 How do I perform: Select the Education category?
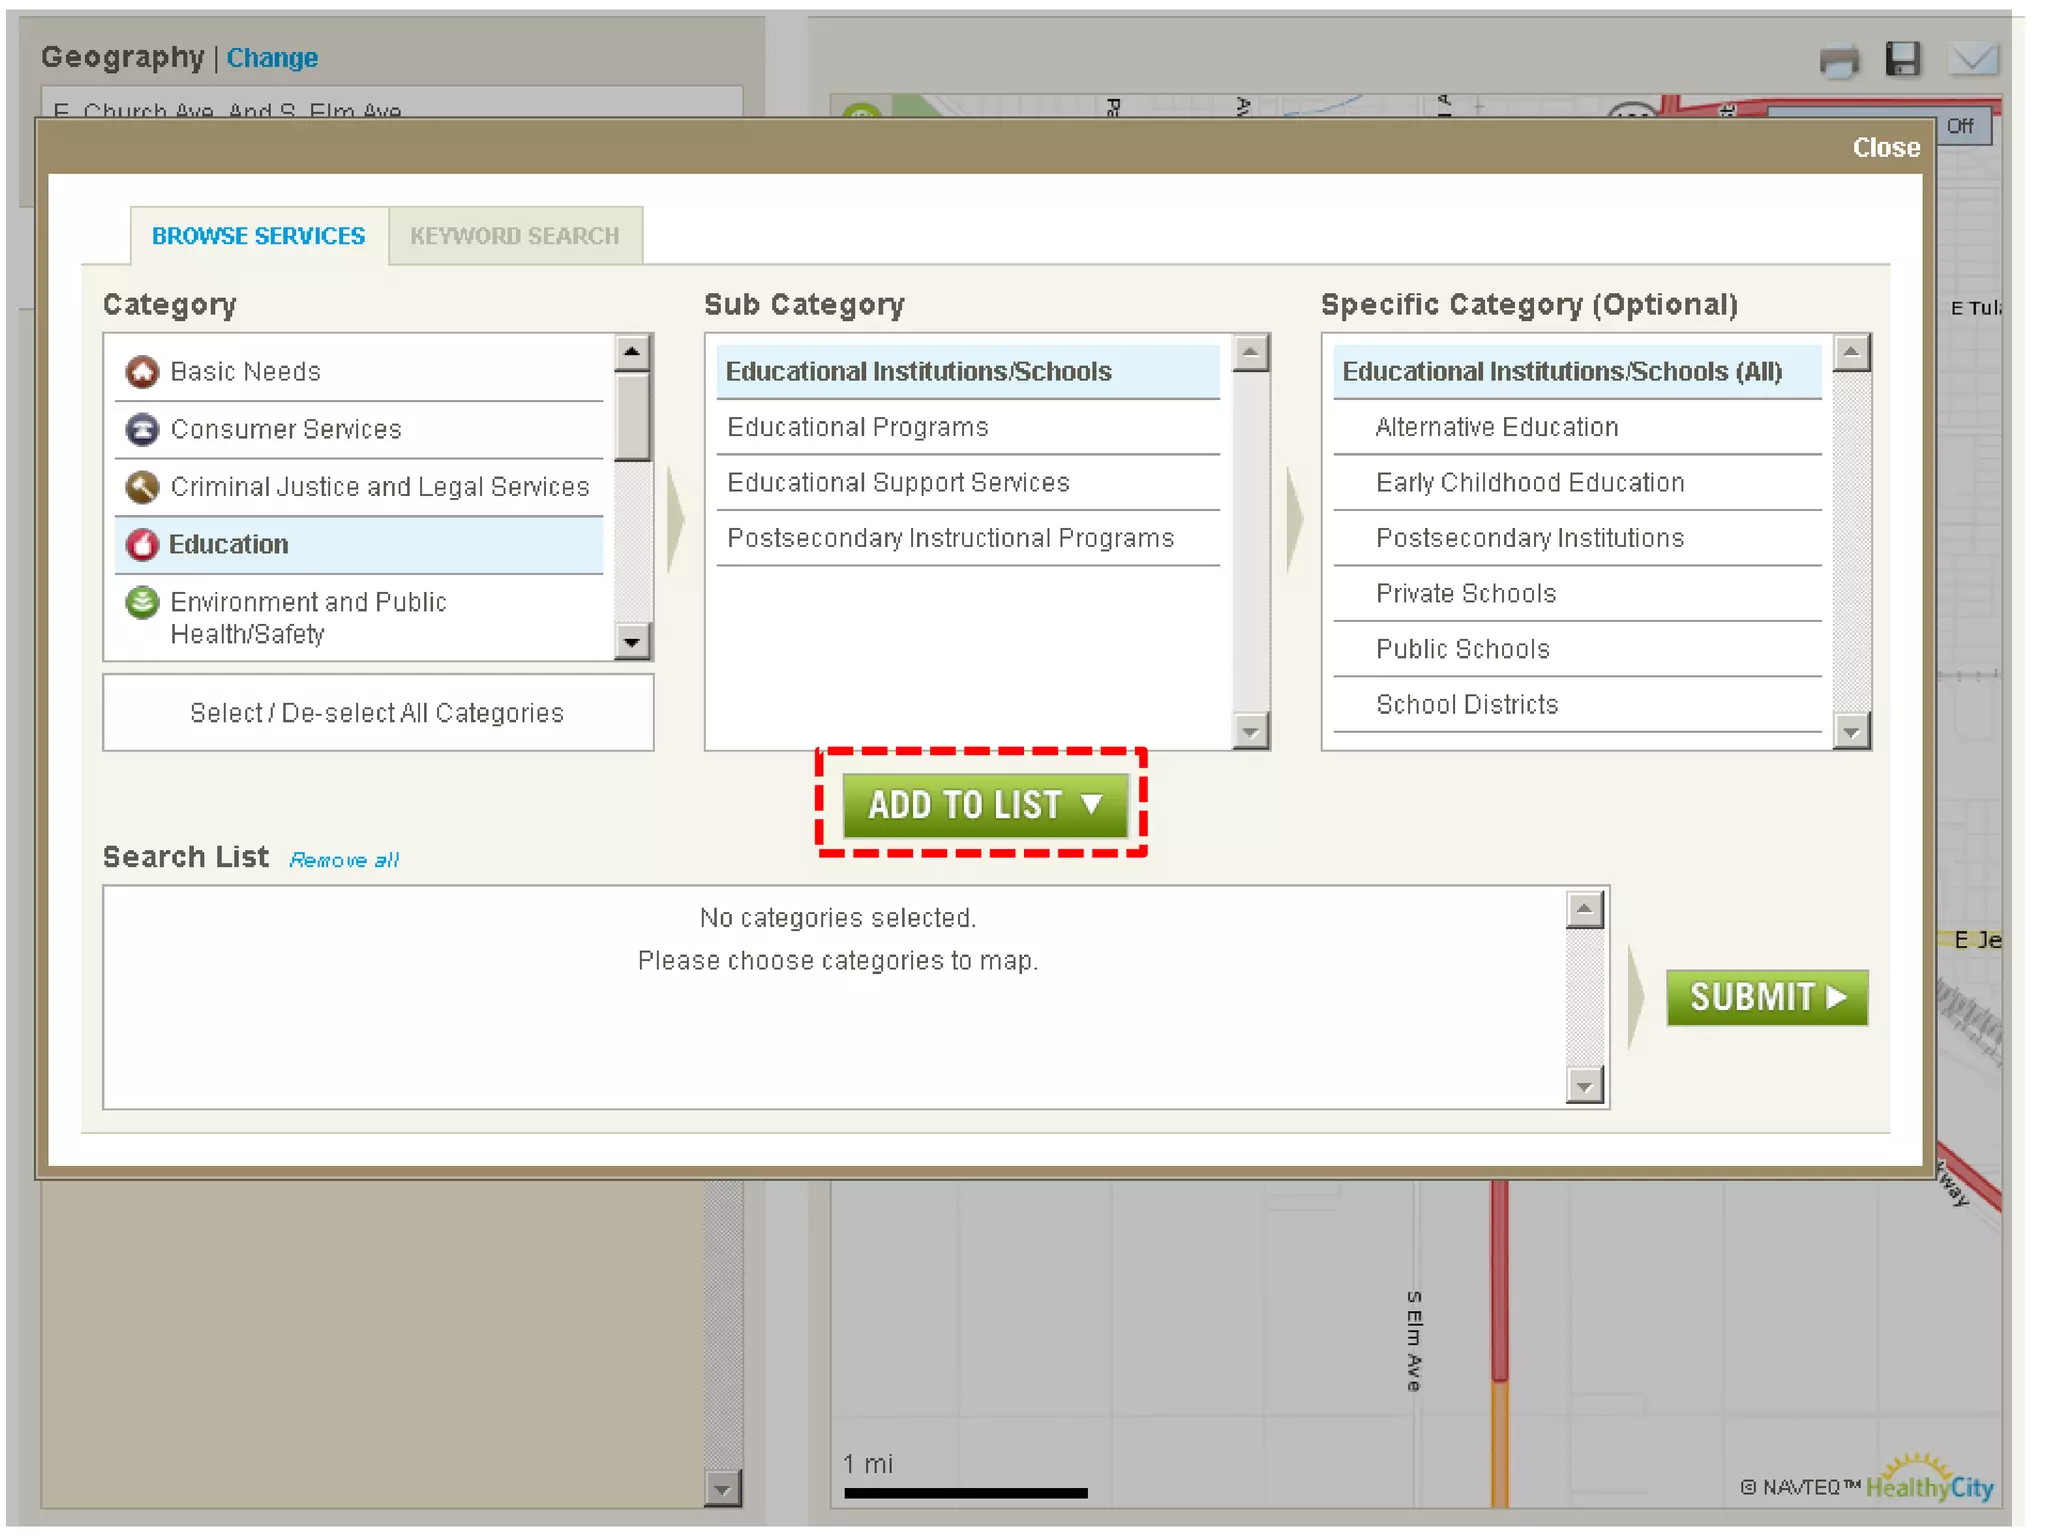tap(359, 545)
